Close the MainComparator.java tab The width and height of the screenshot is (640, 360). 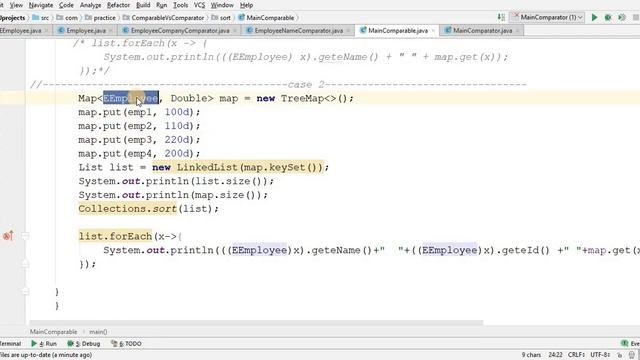tap(518, 31)
